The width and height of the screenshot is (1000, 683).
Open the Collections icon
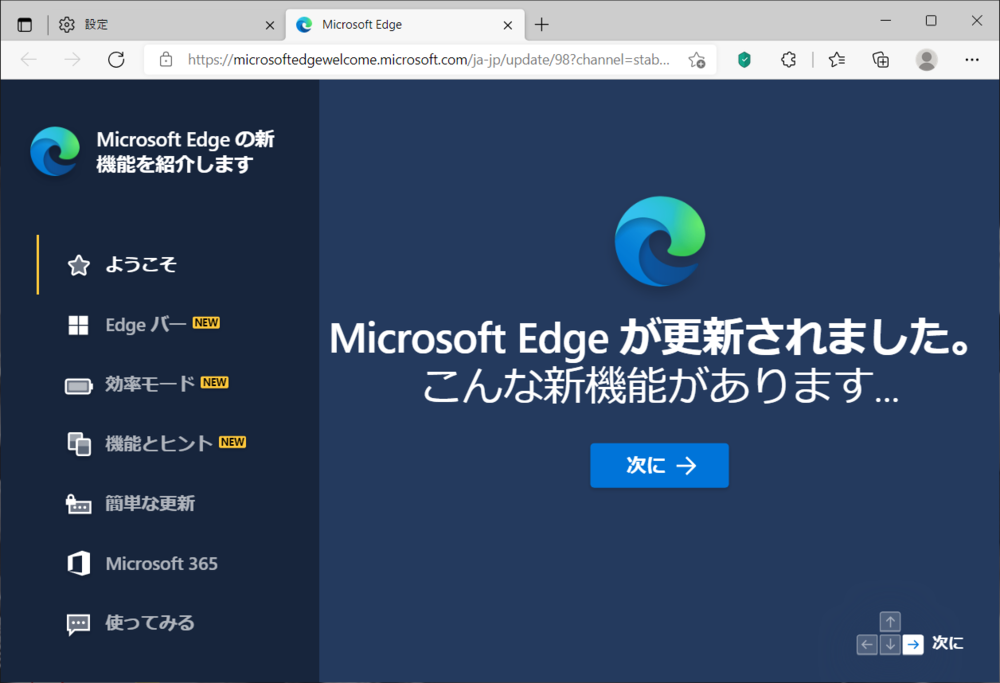tap(881, 59)
